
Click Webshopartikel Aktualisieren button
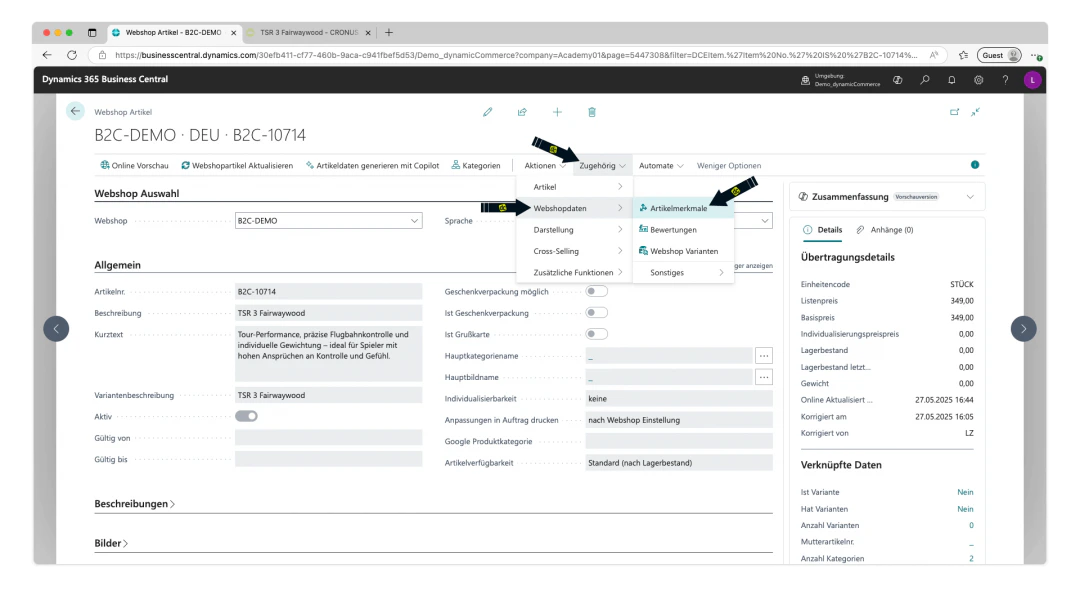237,165
